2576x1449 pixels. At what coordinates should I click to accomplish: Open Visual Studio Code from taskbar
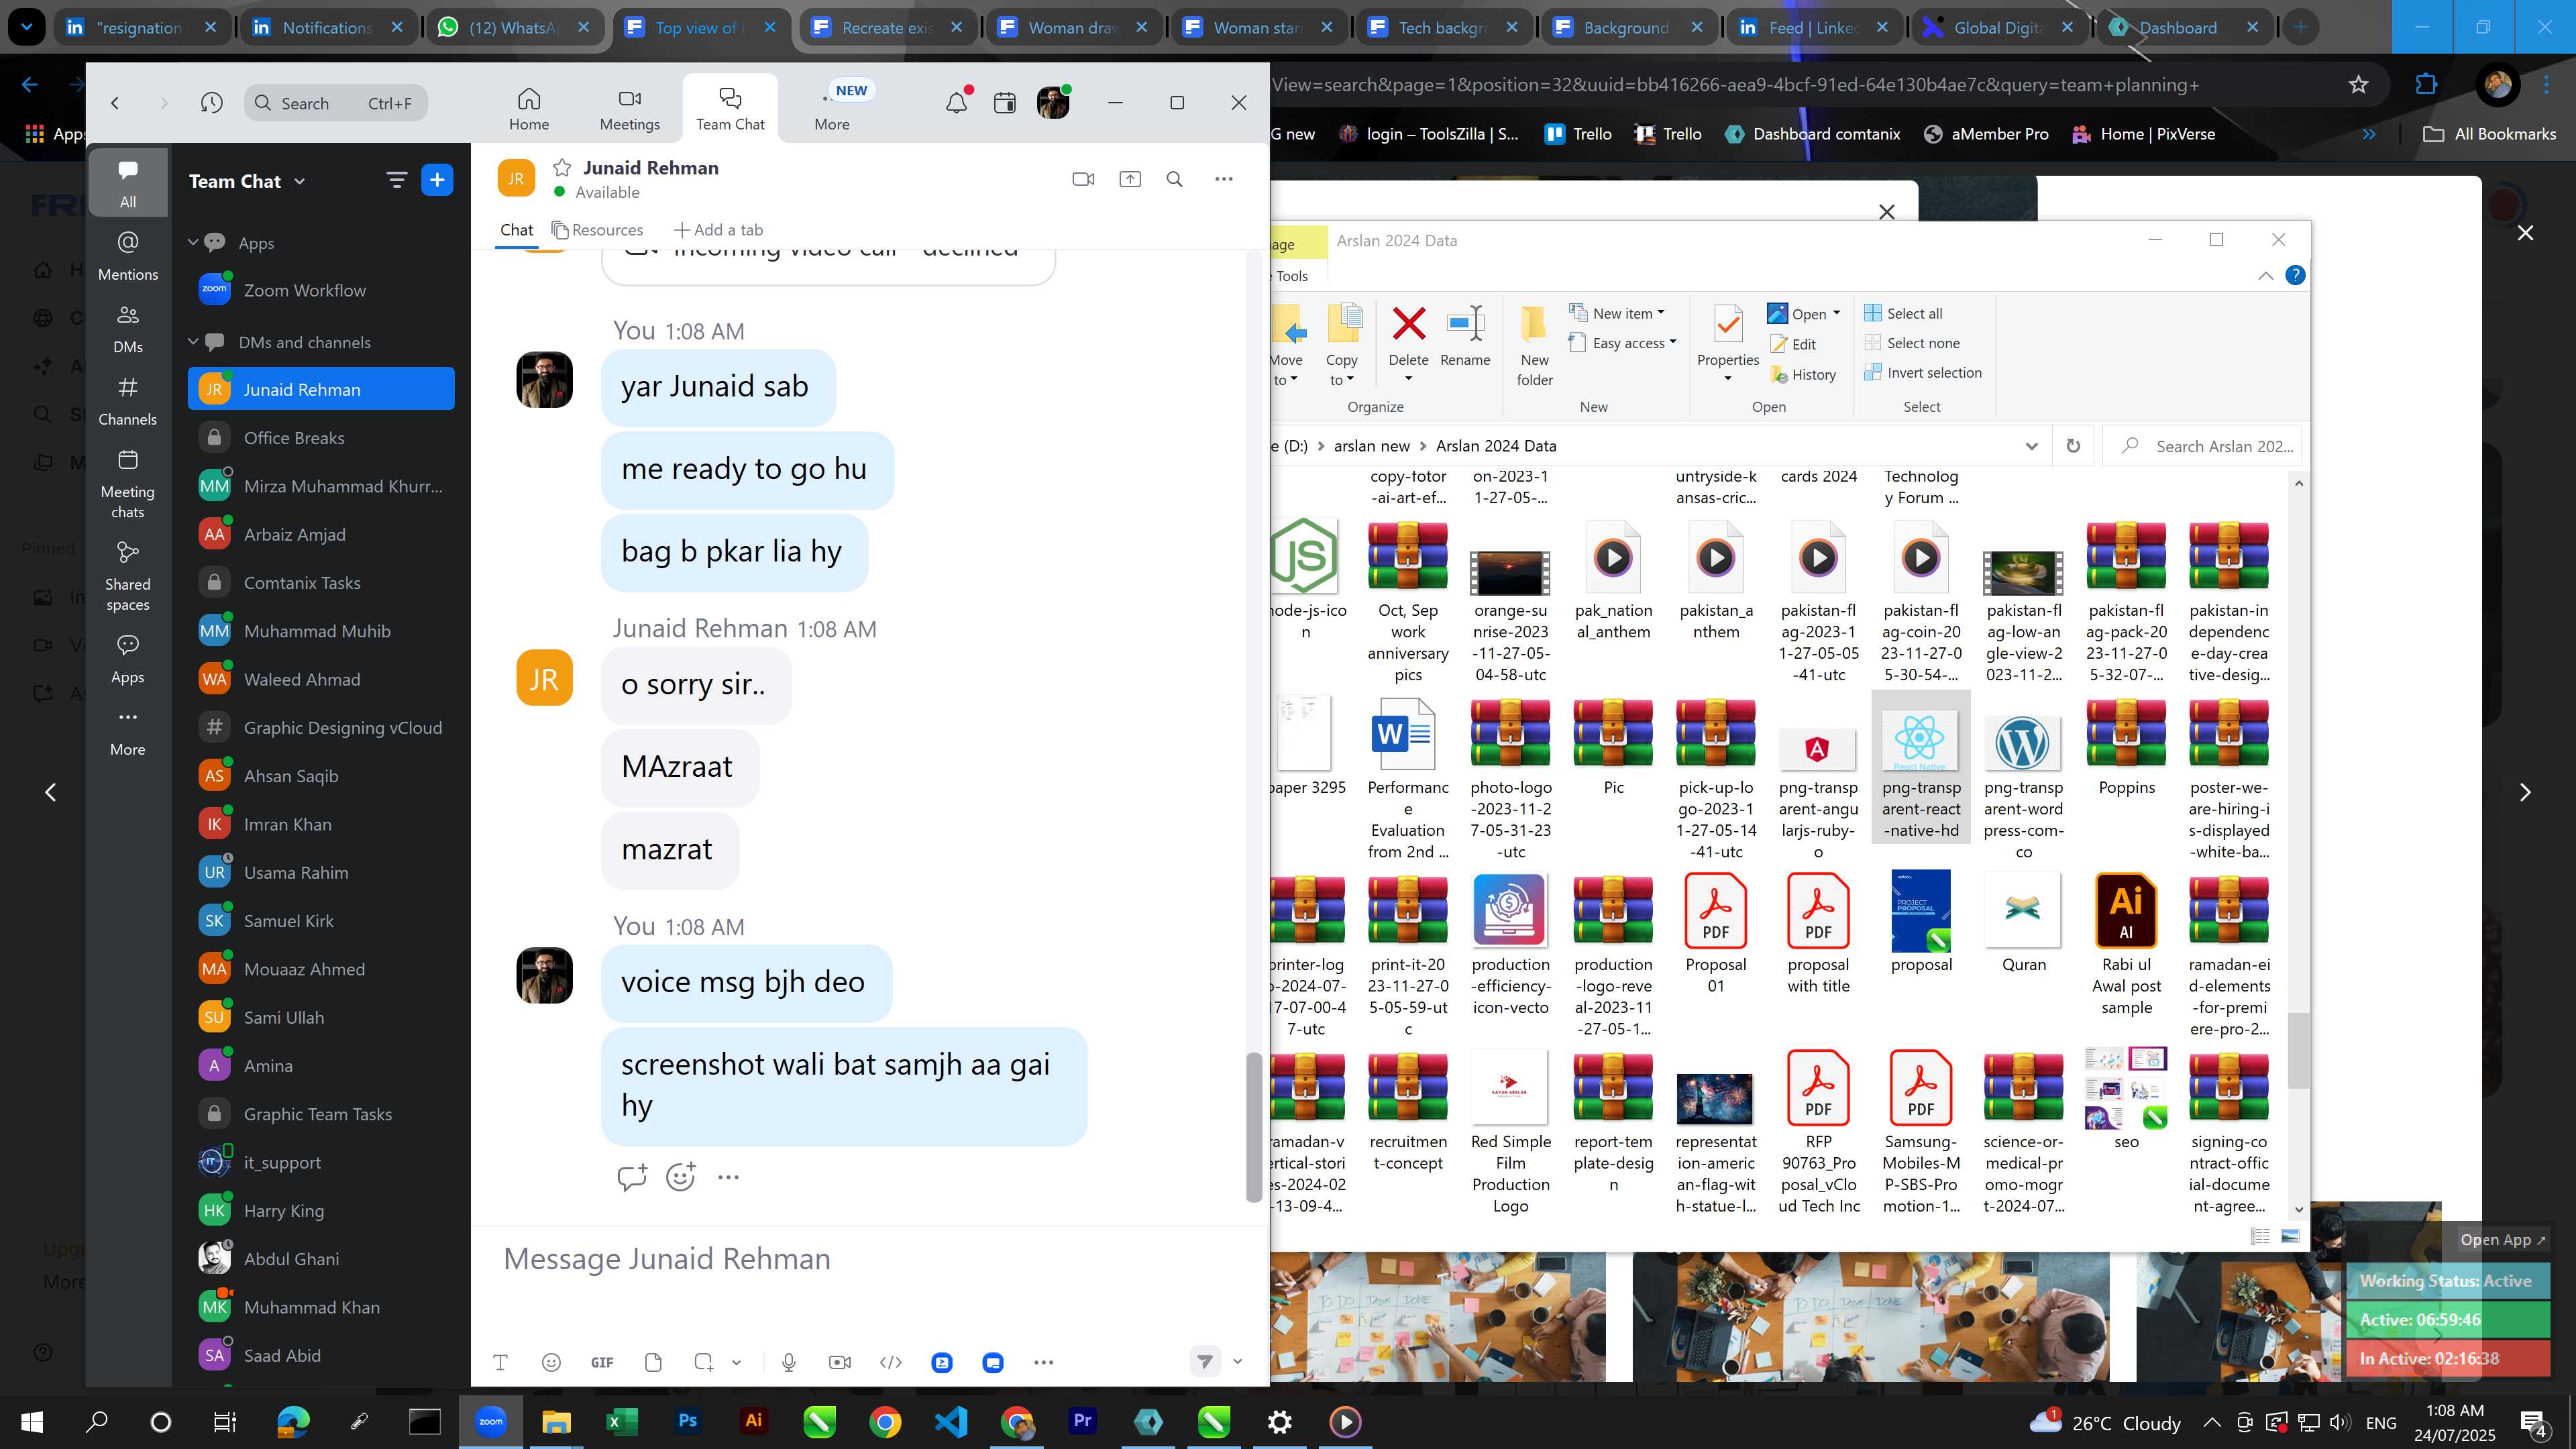[950, 1421]
